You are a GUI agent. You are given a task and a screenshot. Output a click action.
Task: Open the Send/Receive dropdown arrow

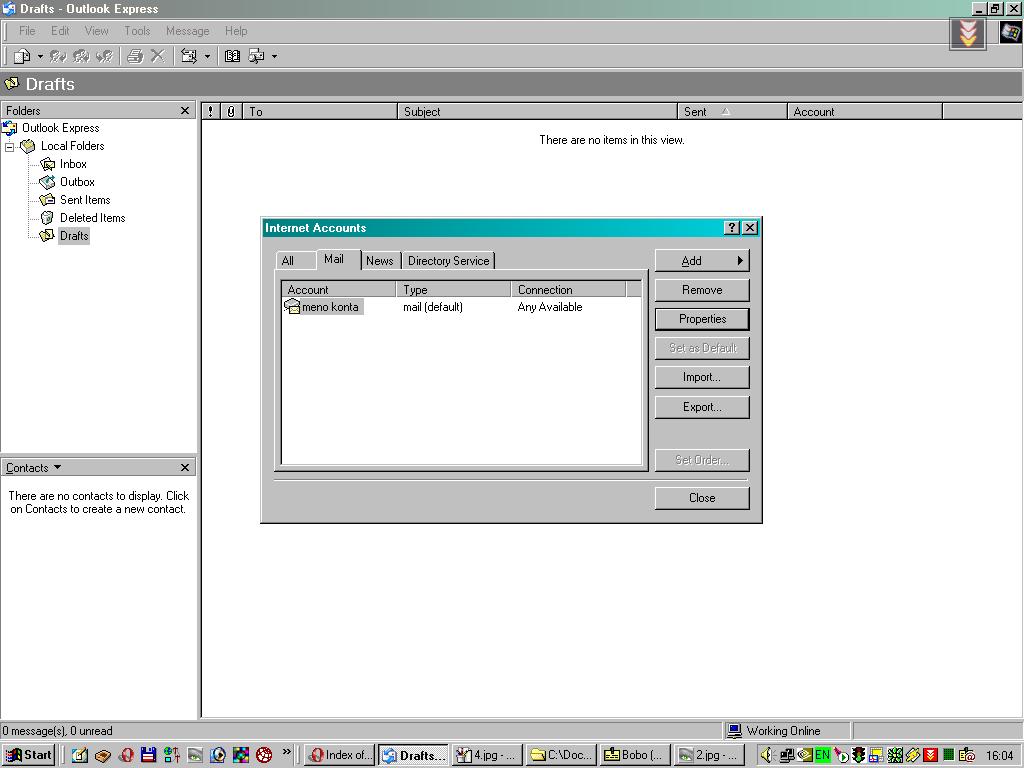tap(207, 56)
